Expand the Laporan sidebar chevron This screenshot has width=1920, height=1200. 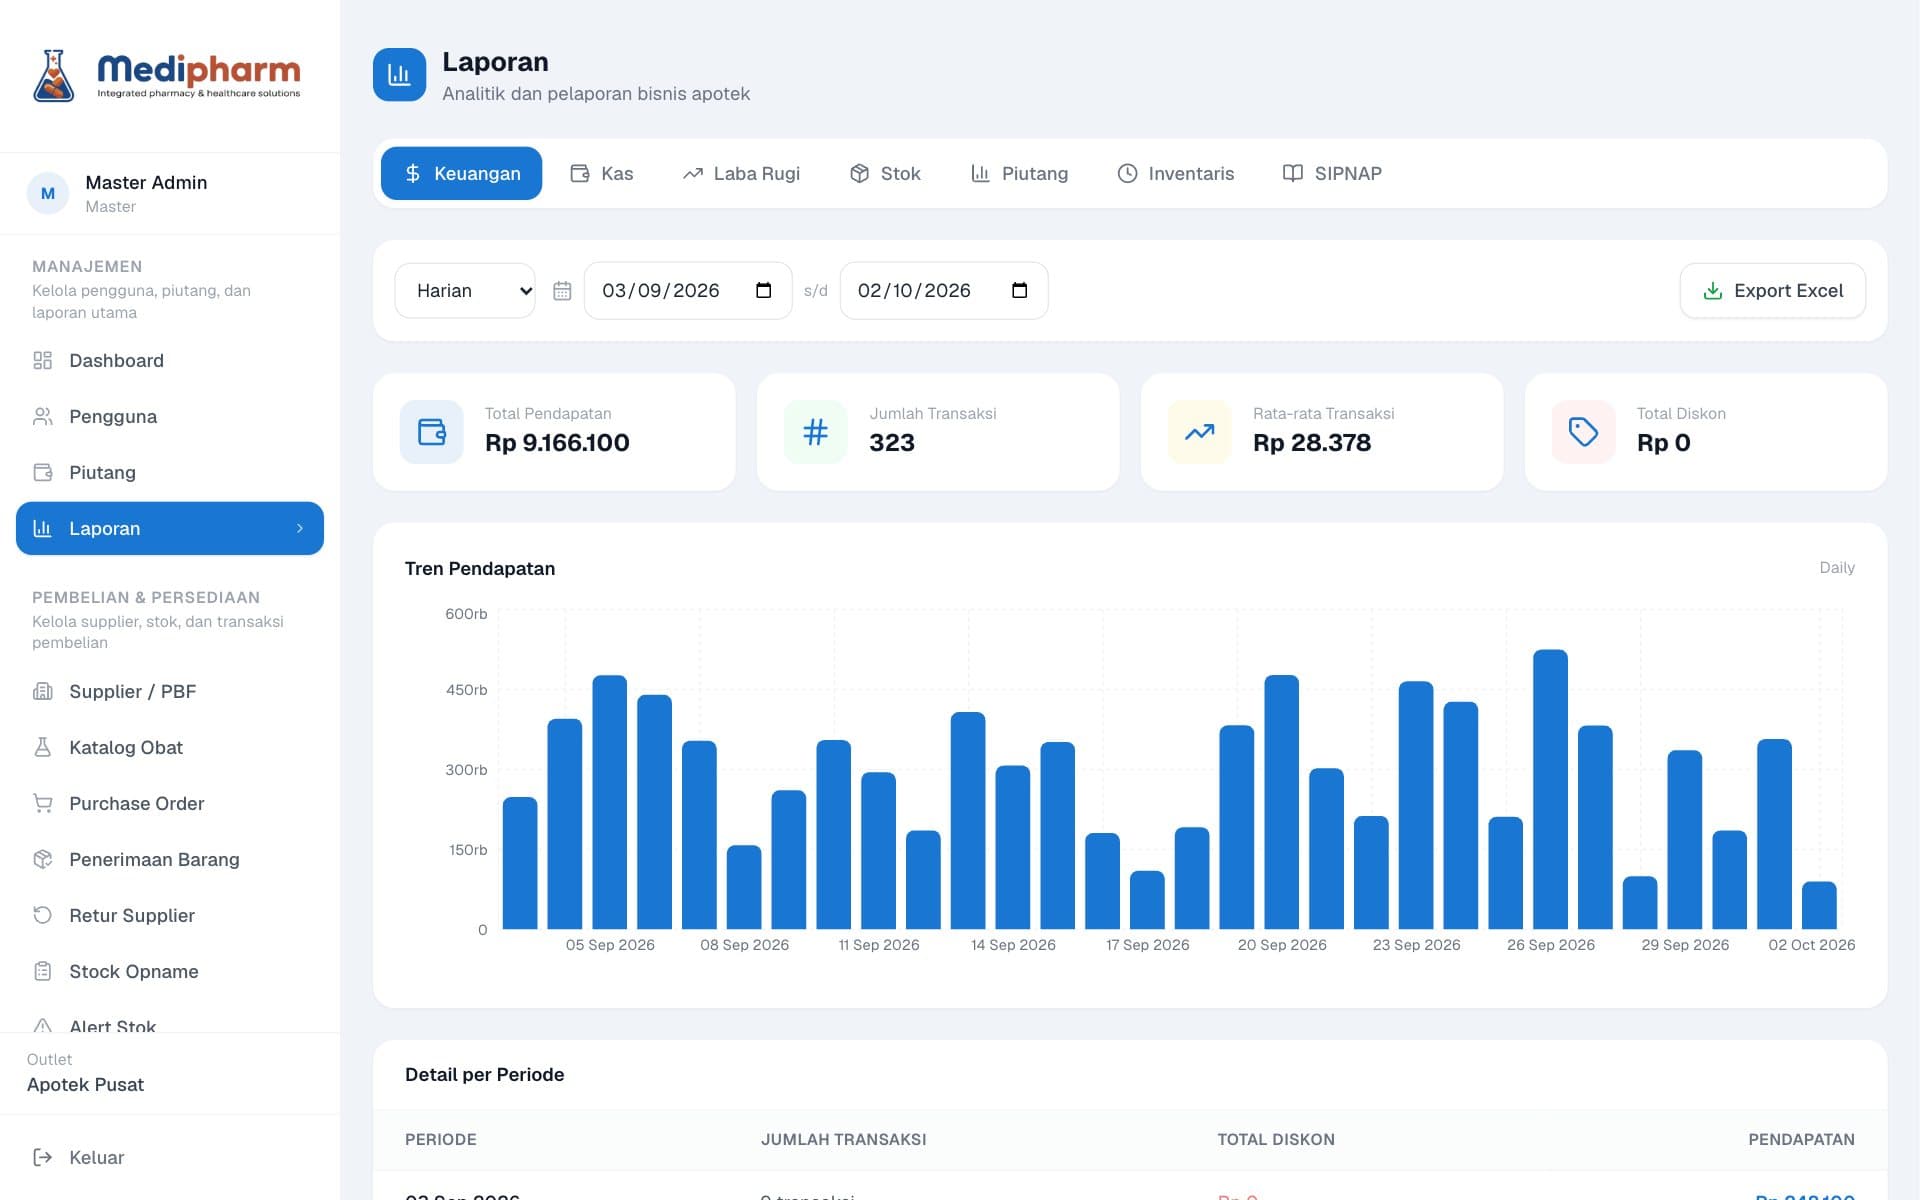(x=300, y=528)
